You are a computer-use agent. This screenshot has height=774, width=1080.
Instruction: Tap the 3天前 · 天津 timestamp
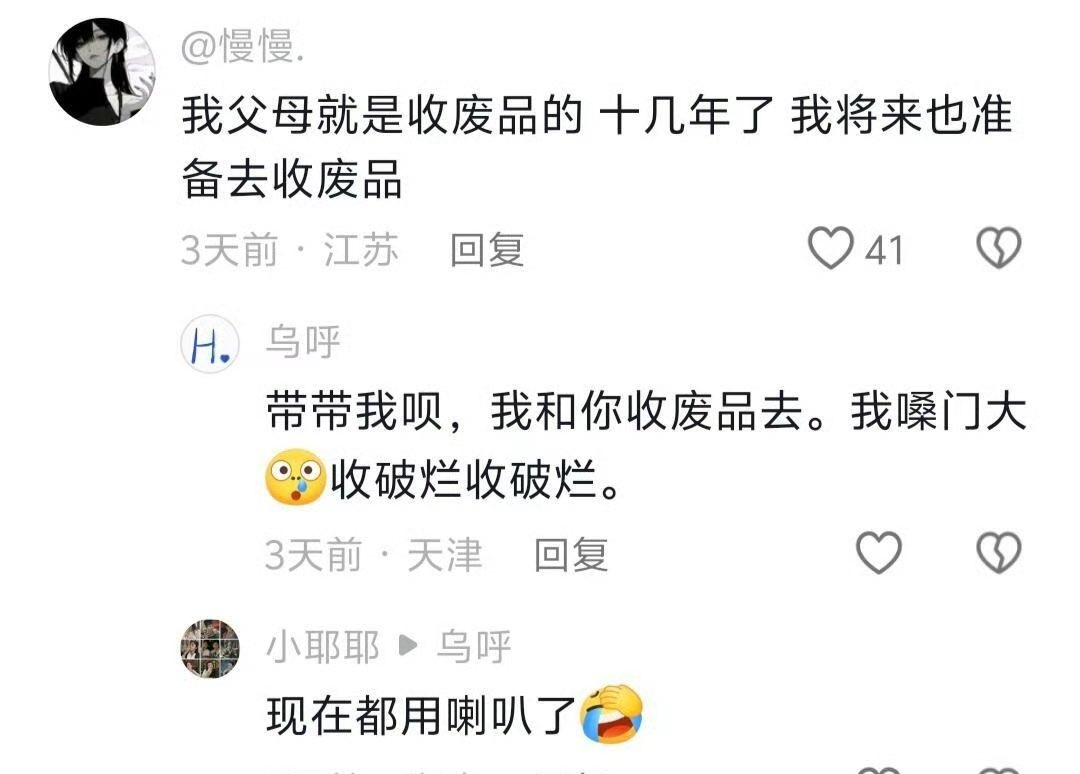point(373,555)
